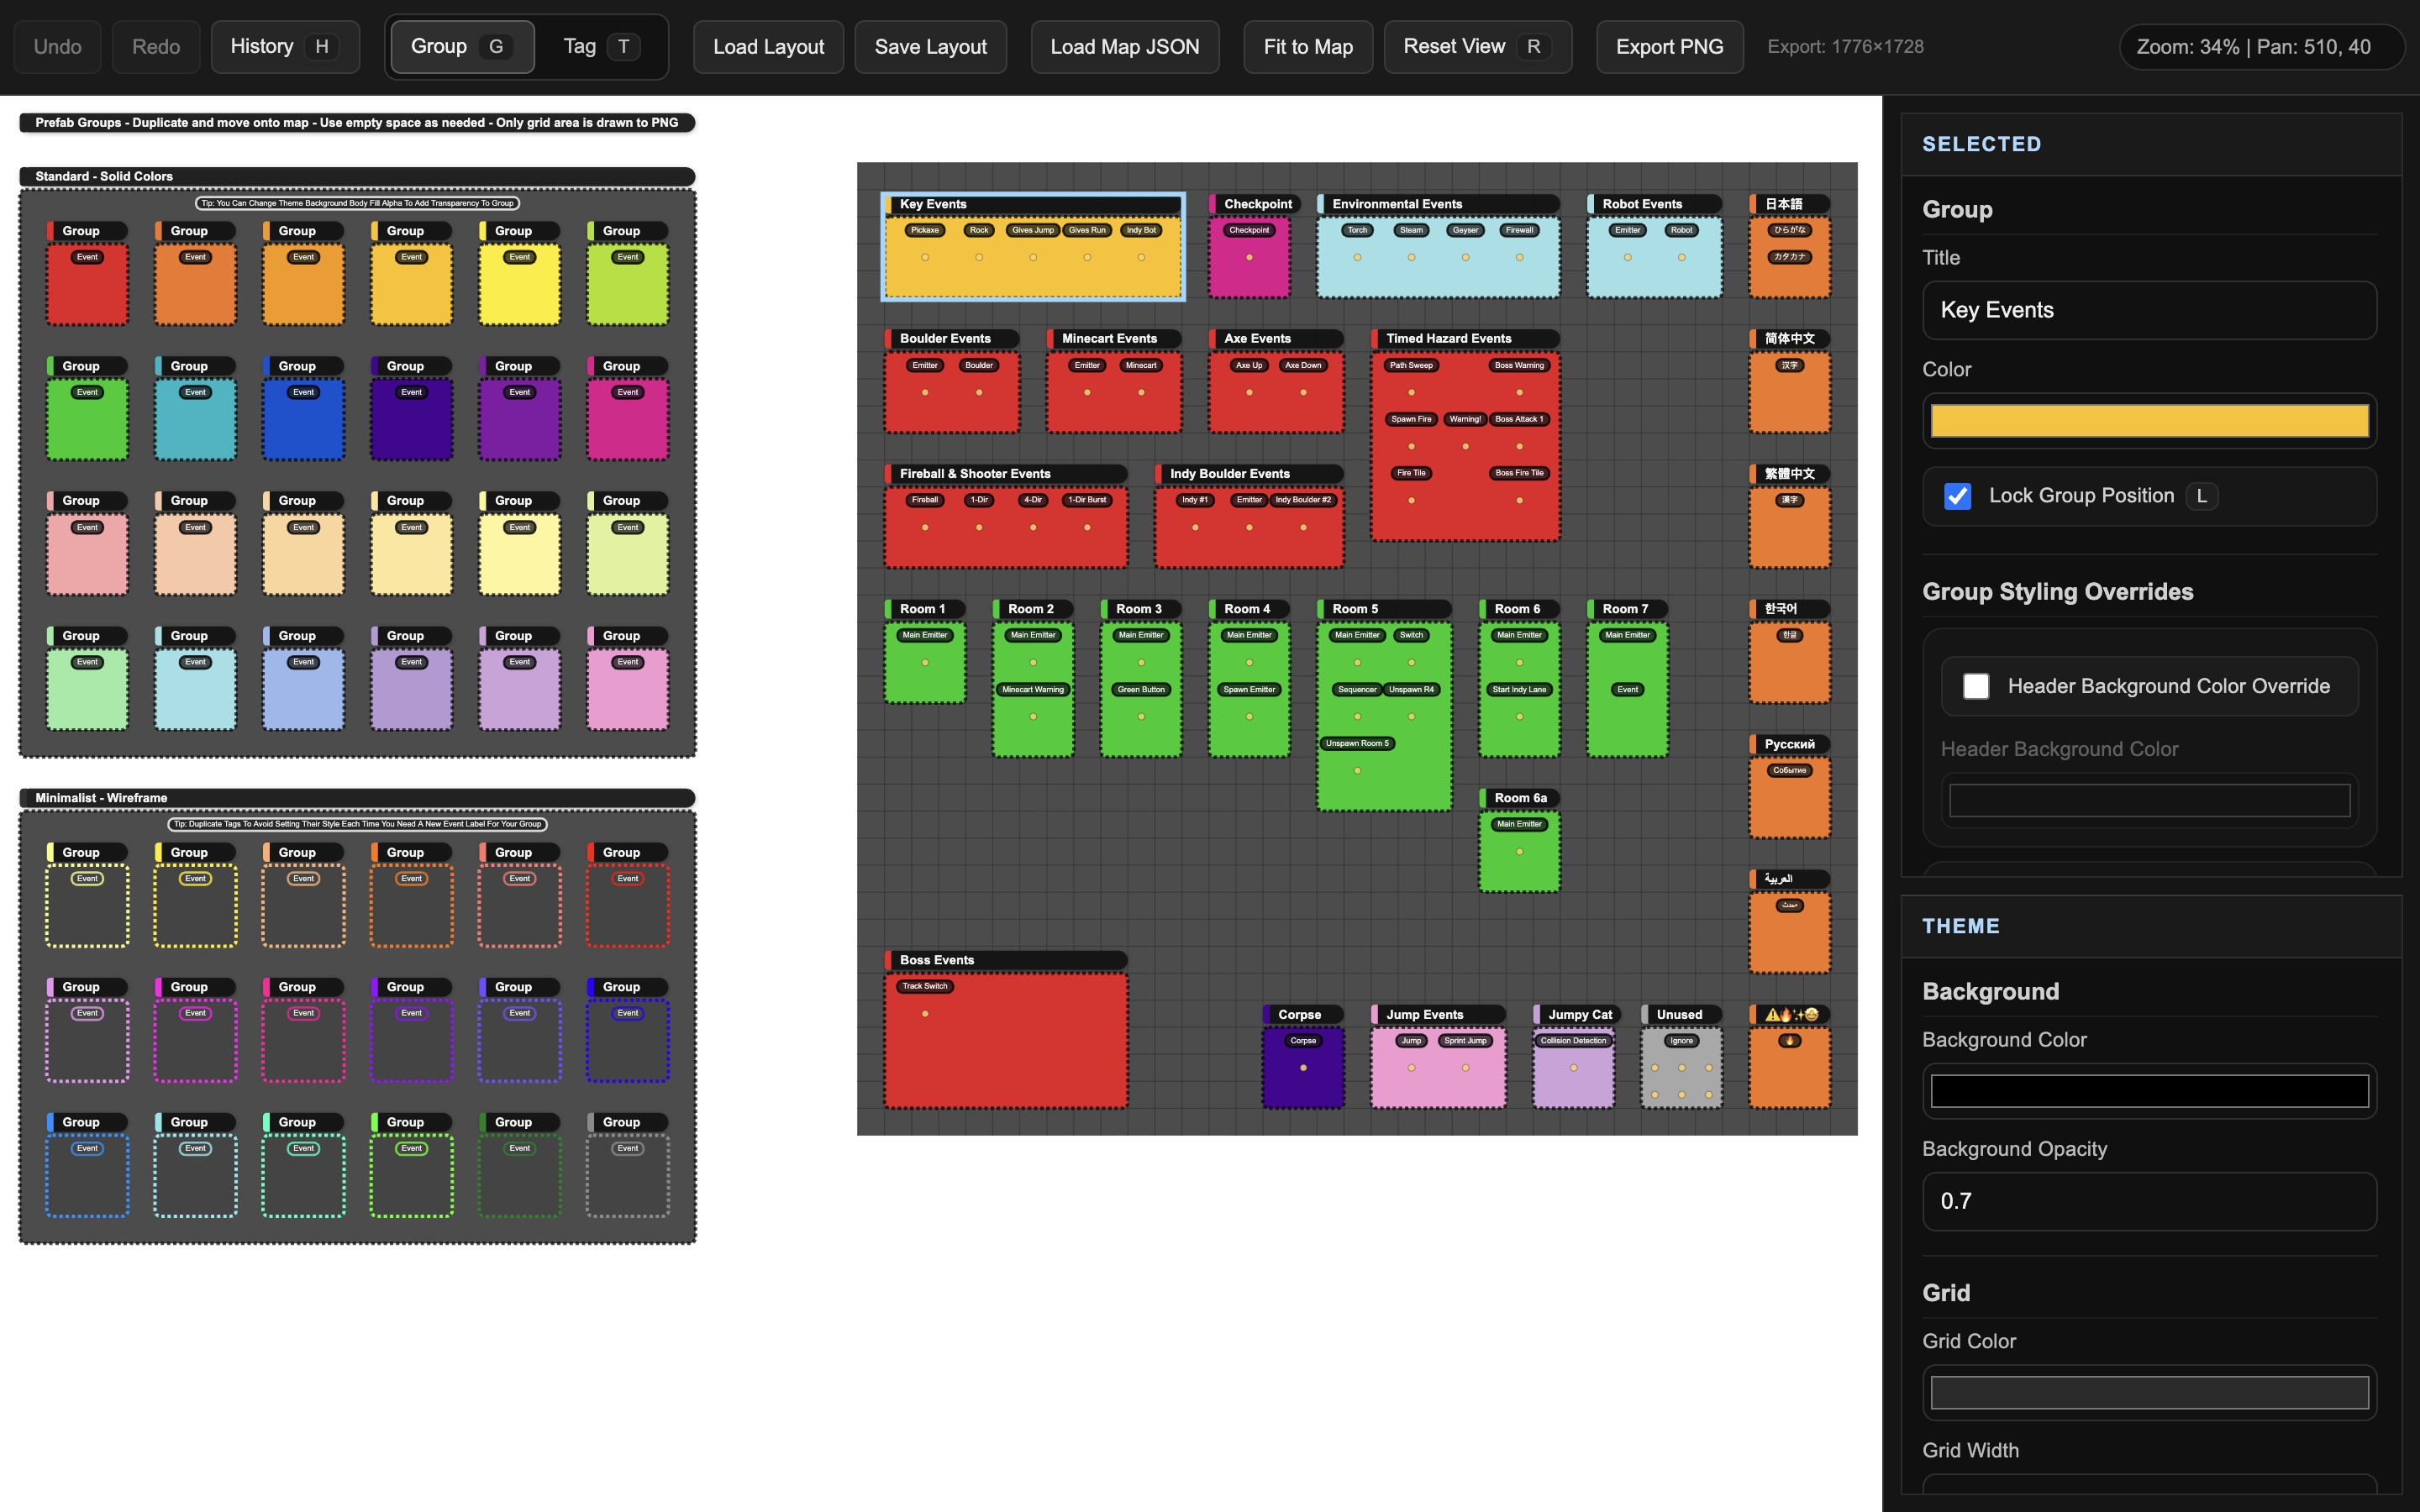Click the Jumpy Cat group header
This screenshot has width=2420, height=1512.
coord(1578,1014)
